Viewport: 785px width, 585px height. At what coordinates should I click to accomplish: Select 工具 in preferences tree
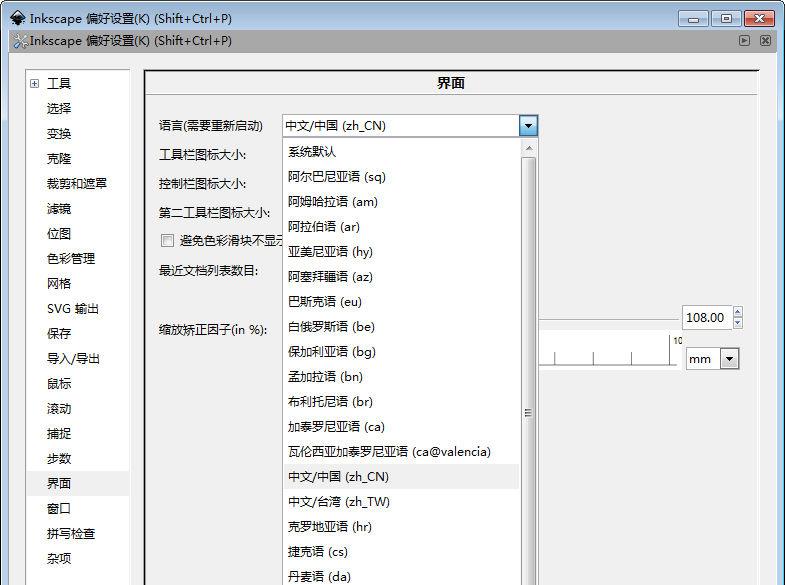[x=59, y=84]
